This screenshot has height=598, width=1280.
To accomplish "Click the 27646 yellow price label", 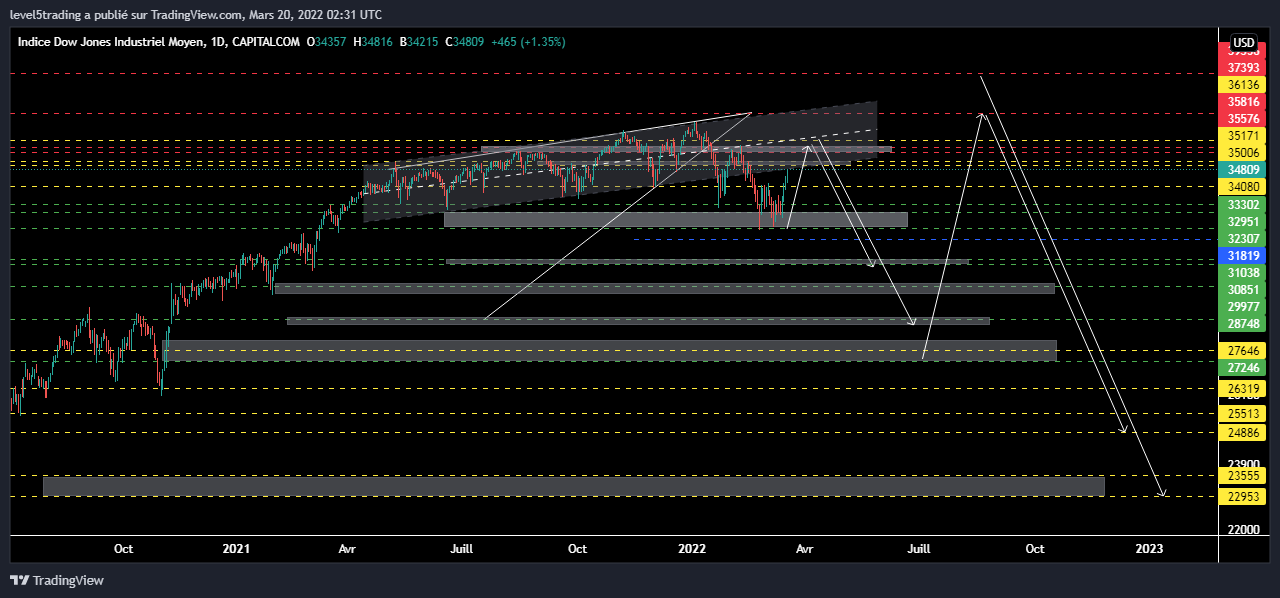I will pyautogui.click(x=1244, y=351).
